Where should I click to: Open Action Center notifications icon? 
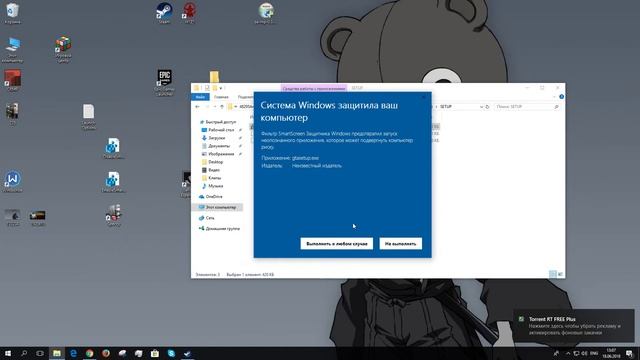click(629, 353)
